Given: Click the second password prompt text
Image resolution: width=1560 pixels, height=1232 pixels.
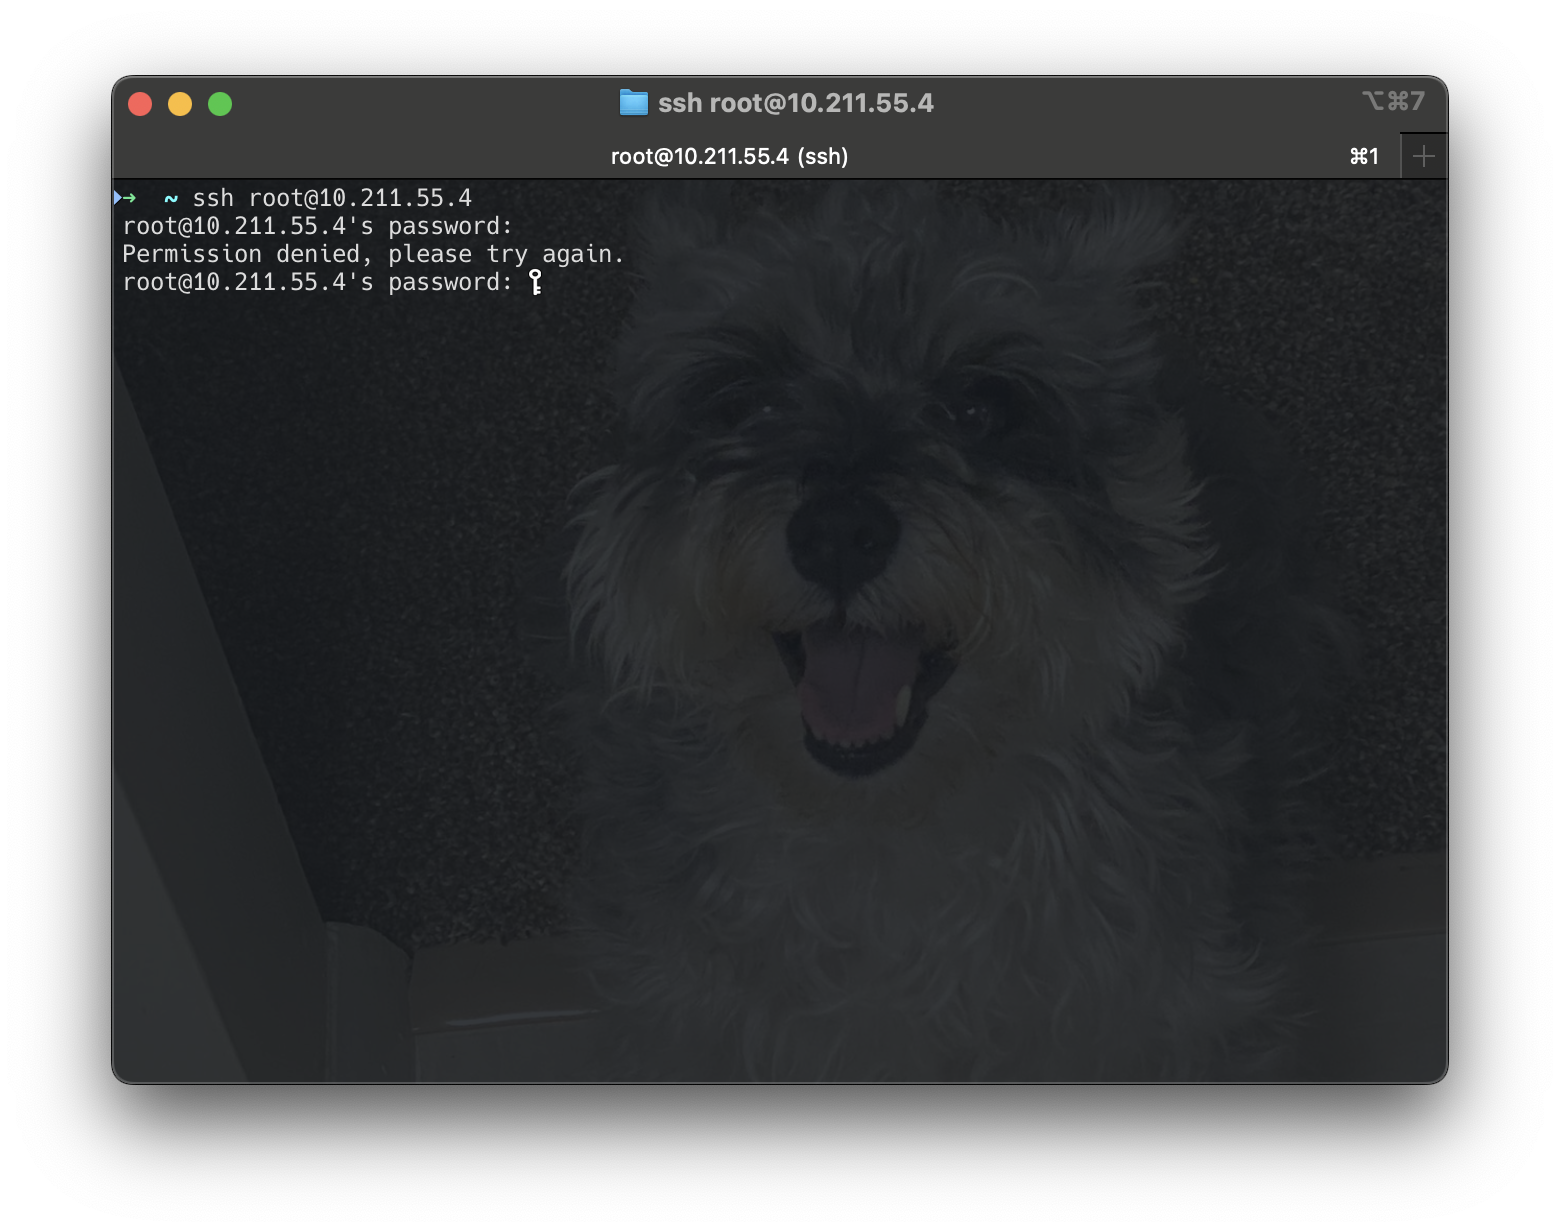Looking at the screenshot, I should tap(317, 282).
